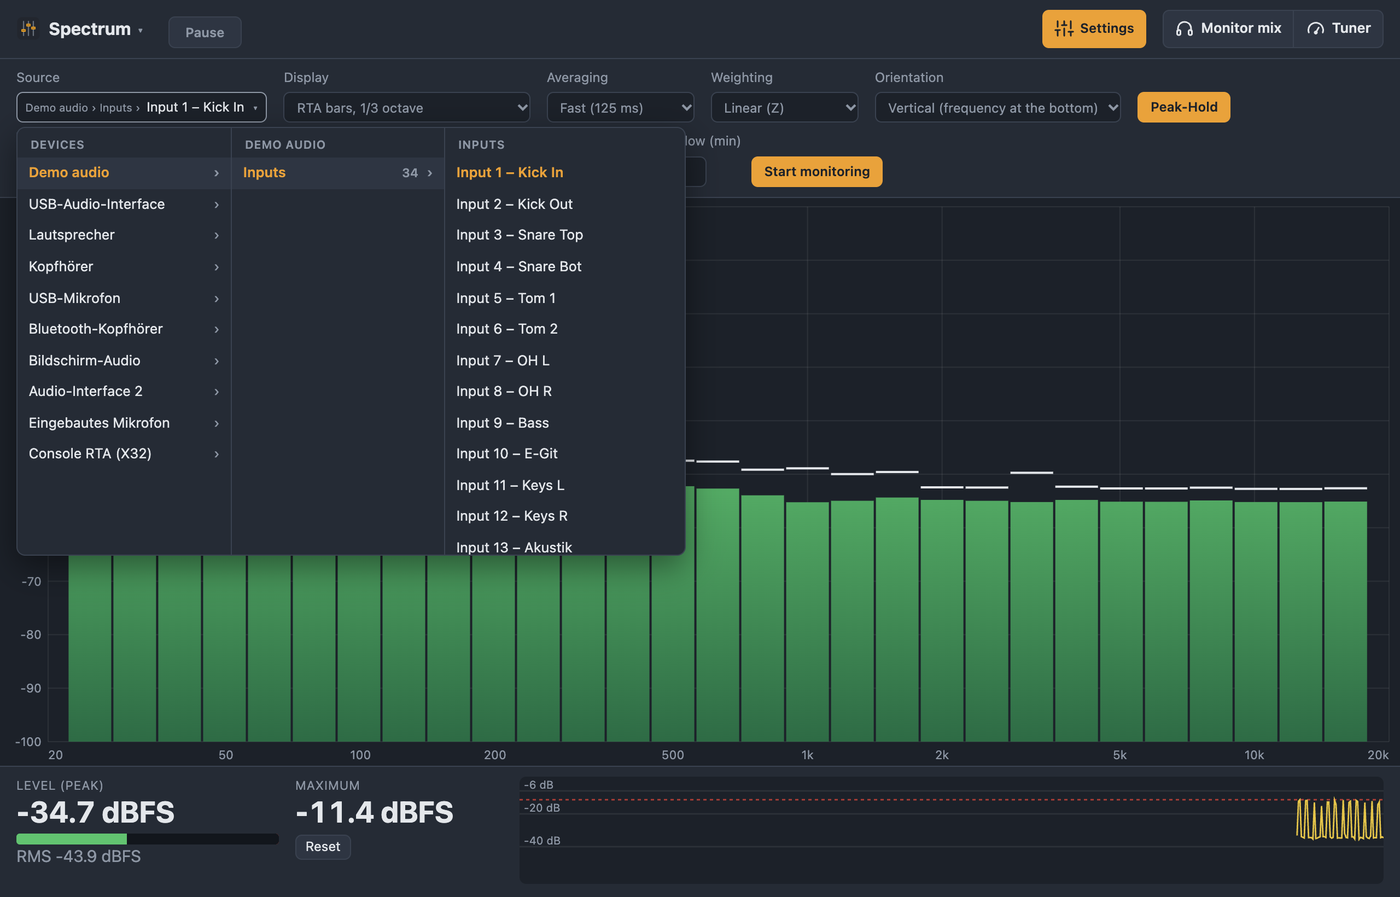Click arrow beside Bluetooth-Kopfhörer device
The image size is (1400, 897).
click(216, 329)
